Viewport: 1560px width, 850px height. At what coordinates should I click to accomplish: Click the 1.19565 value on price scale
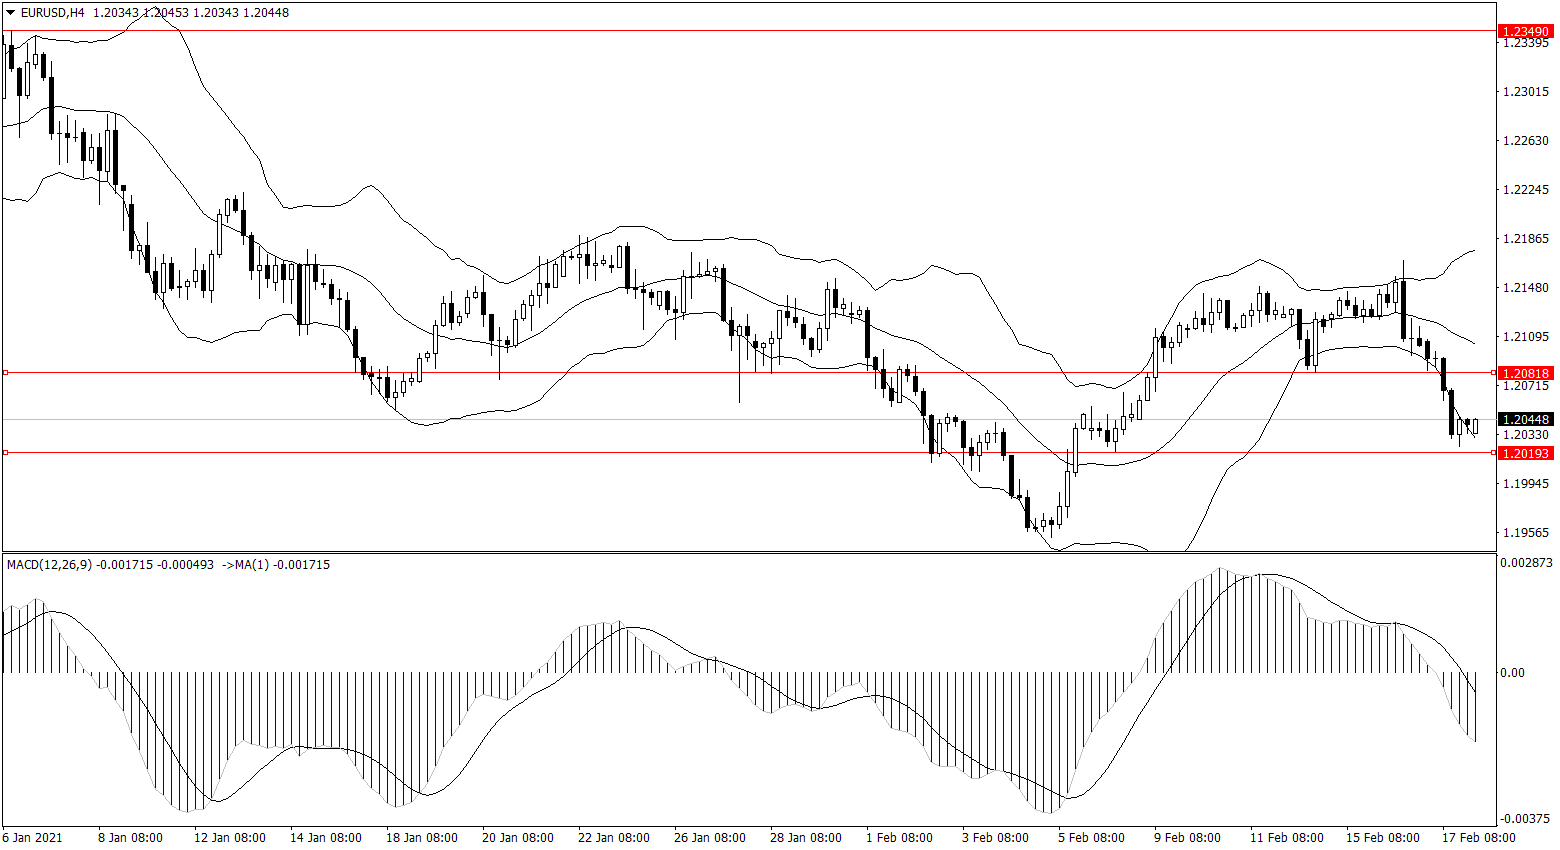point(1526,533)
